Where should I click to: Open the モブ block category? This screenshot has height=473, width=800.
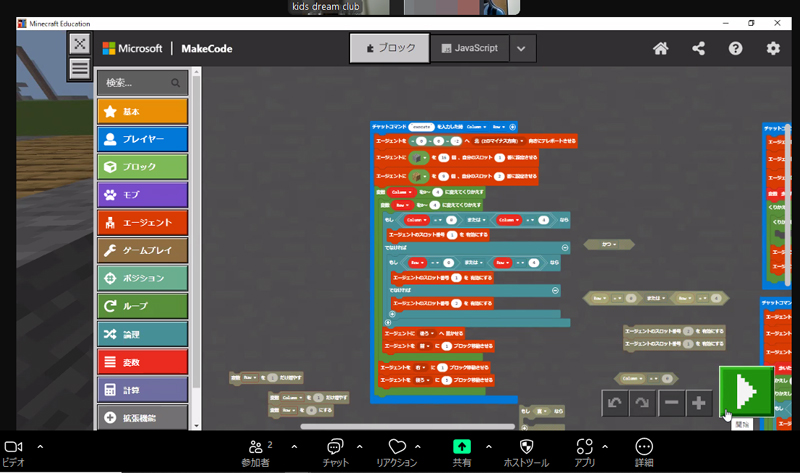143,194
